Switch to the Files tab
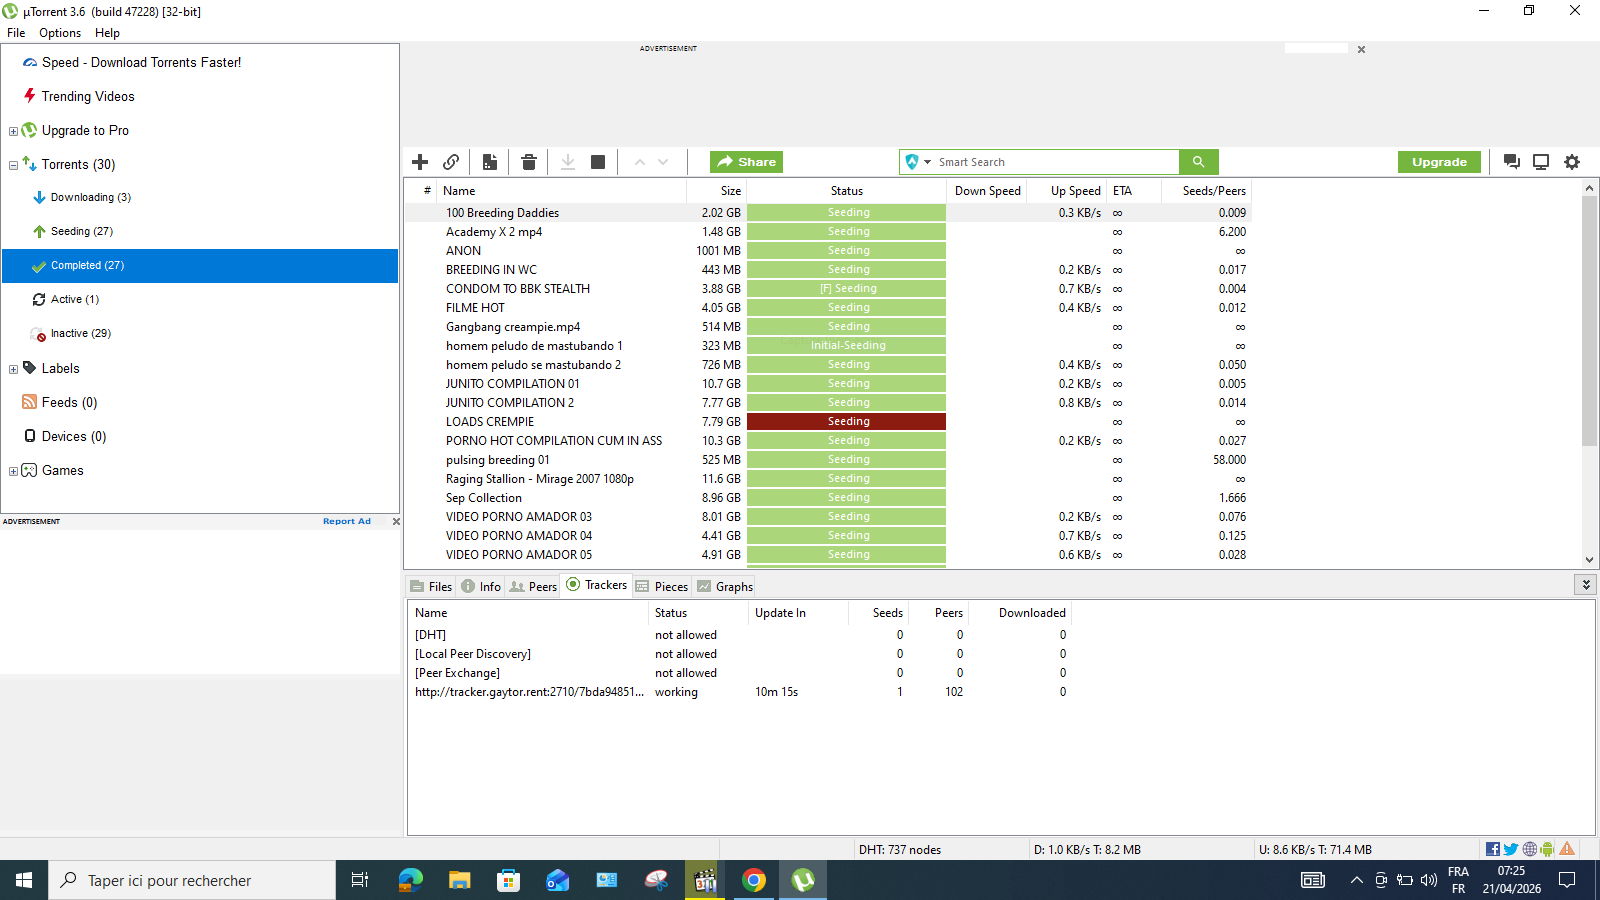This screenshot has width=1600, height=900. point(431,587)
